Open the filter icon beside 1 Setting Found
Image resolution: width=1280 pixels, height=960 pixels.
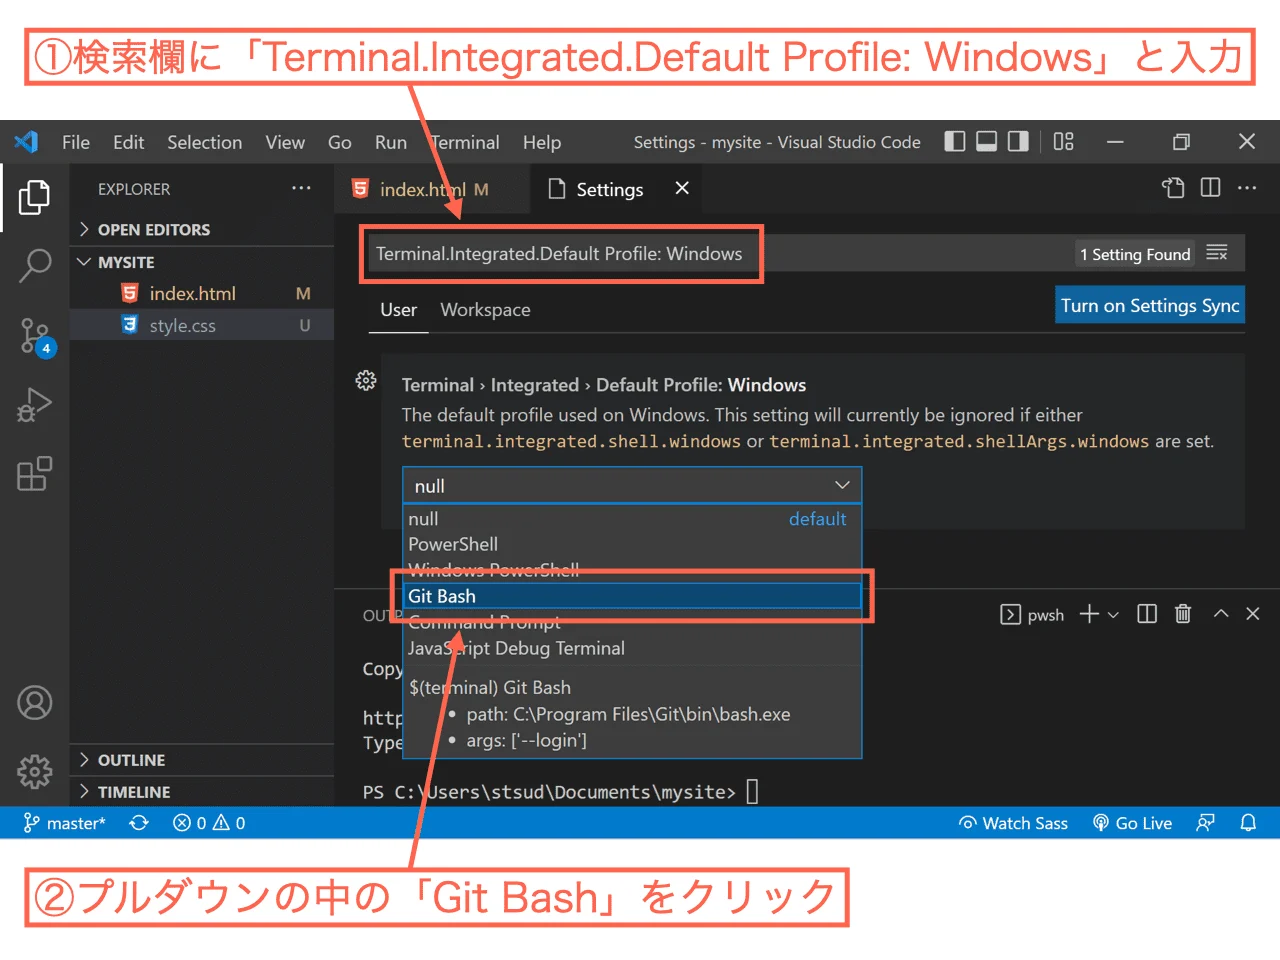[1218, 253]
